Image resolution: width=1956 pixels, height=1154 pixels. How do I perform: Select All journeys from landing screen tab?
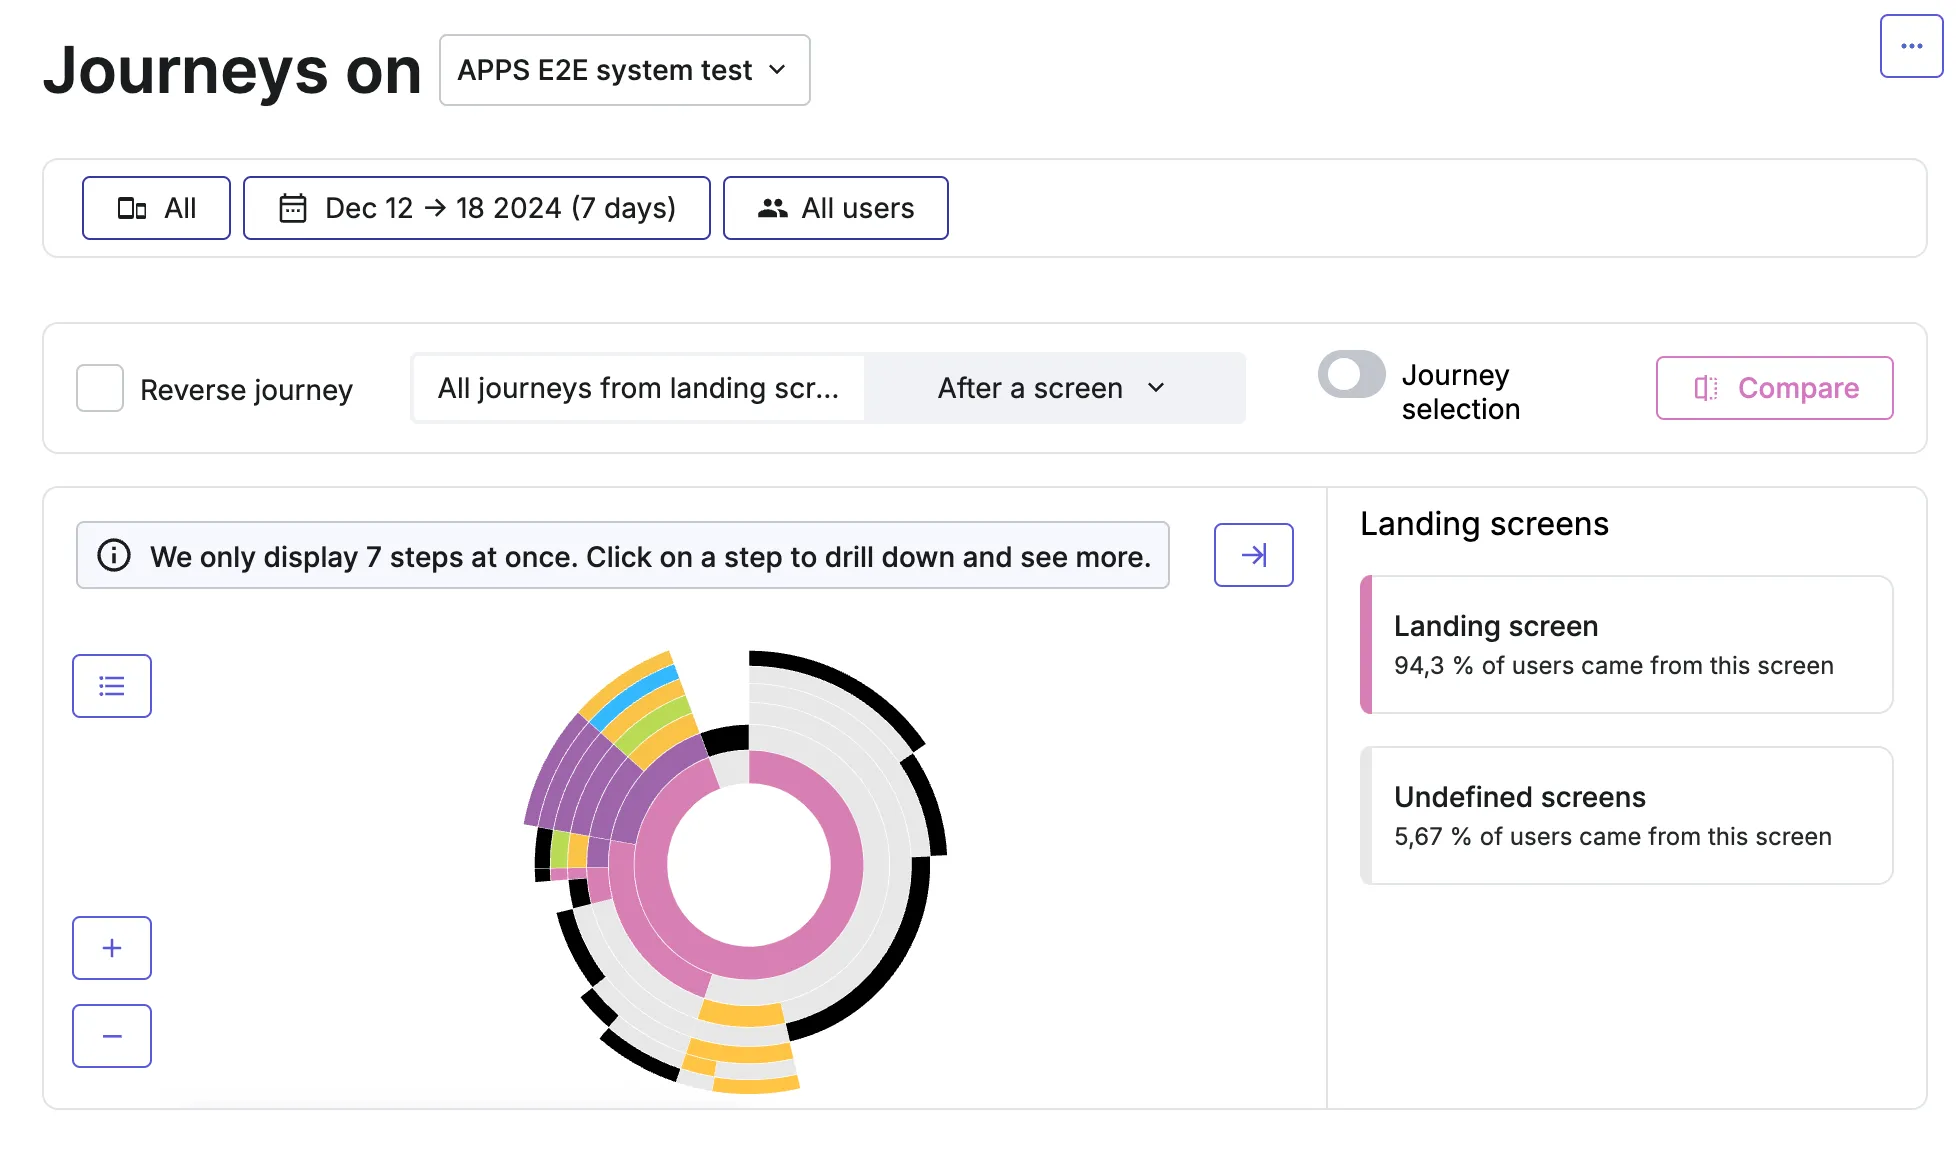point(638,388)
